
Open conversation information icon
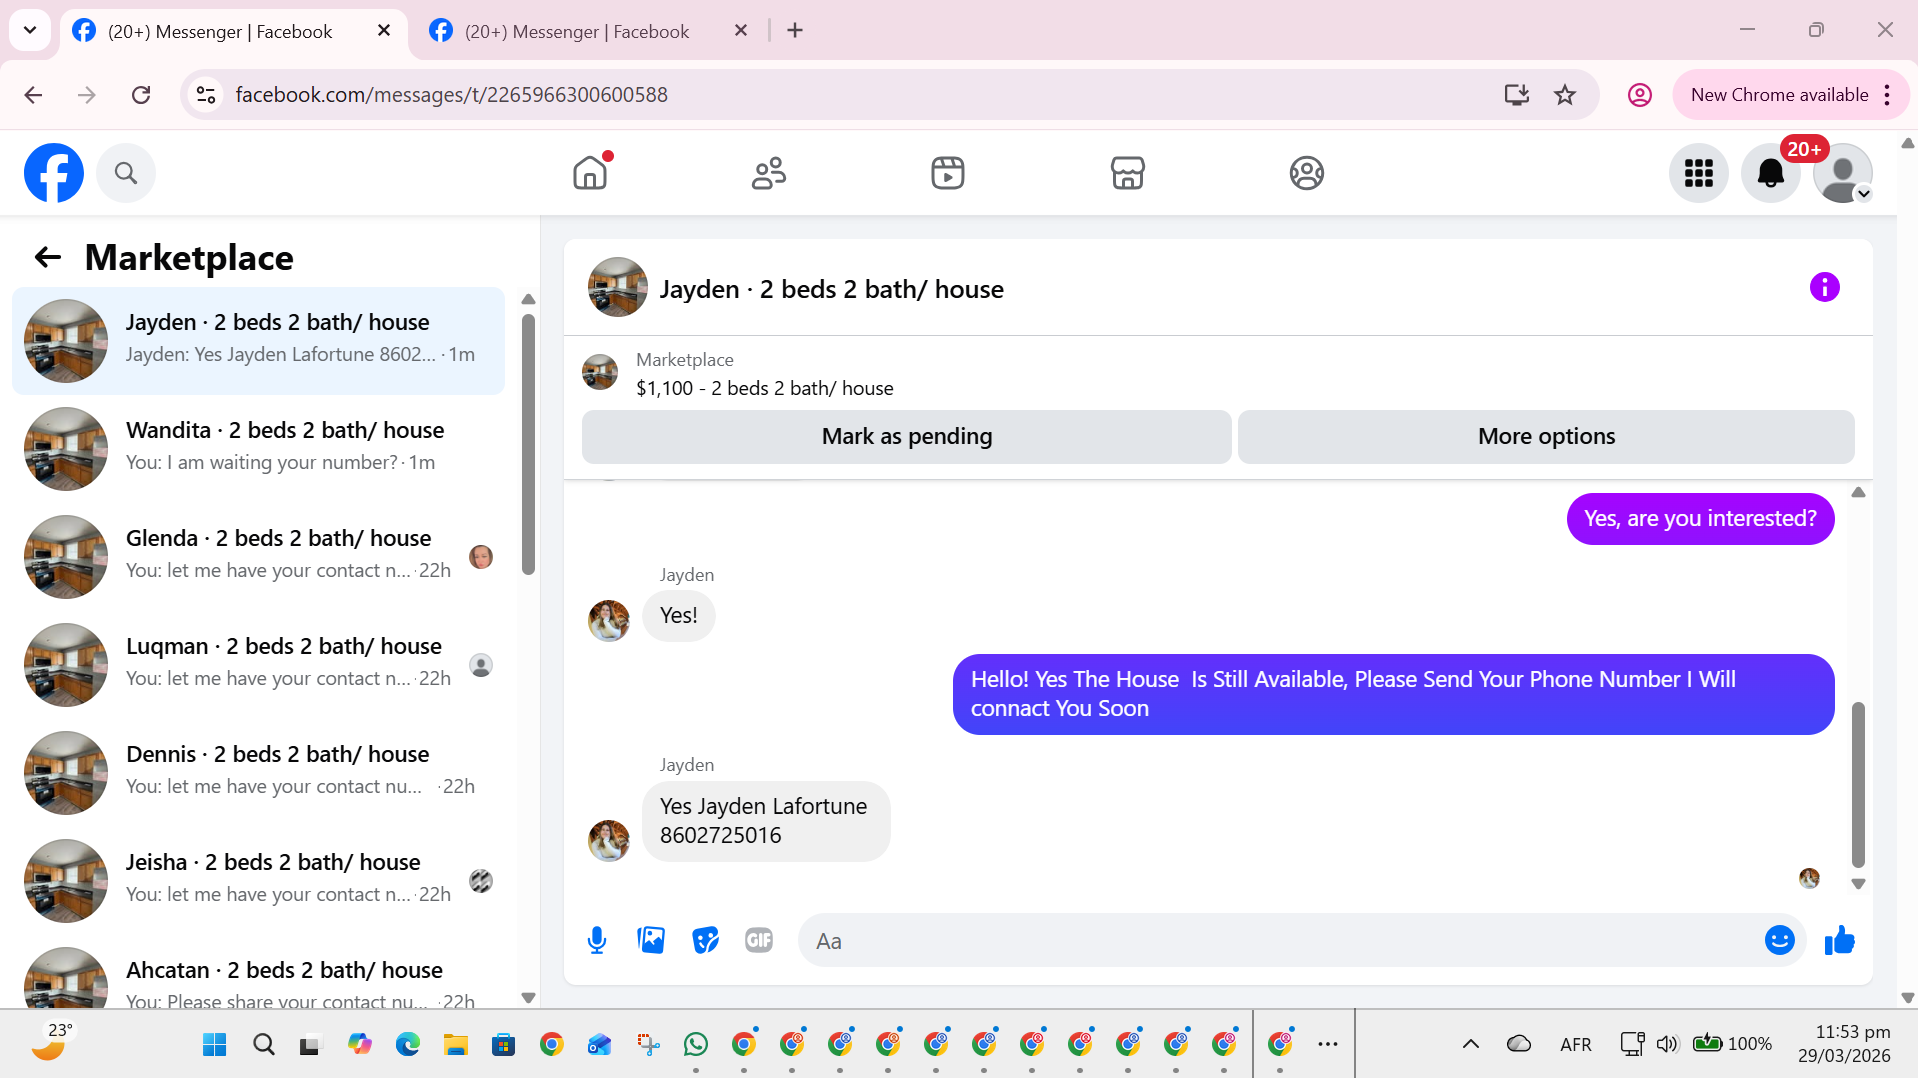point(1824,288)
